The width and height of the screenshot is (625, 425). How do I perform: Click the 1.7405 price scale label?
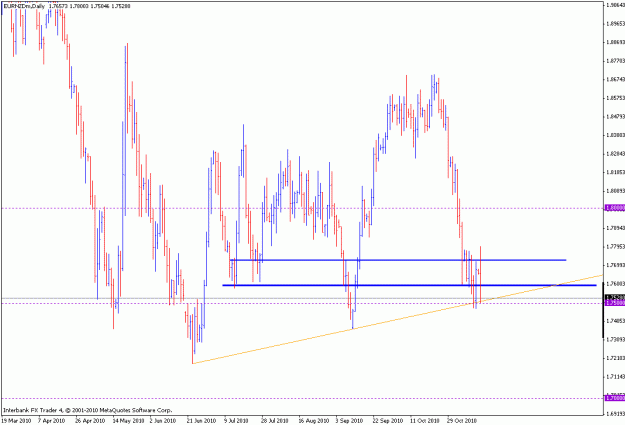click(615, 321)
